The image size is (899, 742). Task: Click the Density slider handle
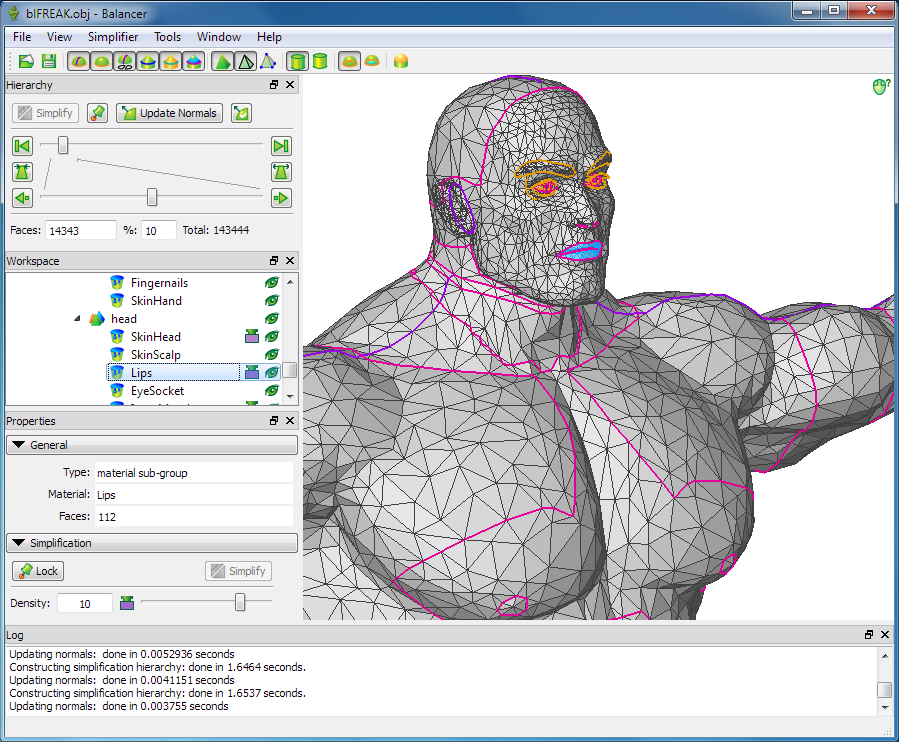pyautogui.click(x=240, y=602)
